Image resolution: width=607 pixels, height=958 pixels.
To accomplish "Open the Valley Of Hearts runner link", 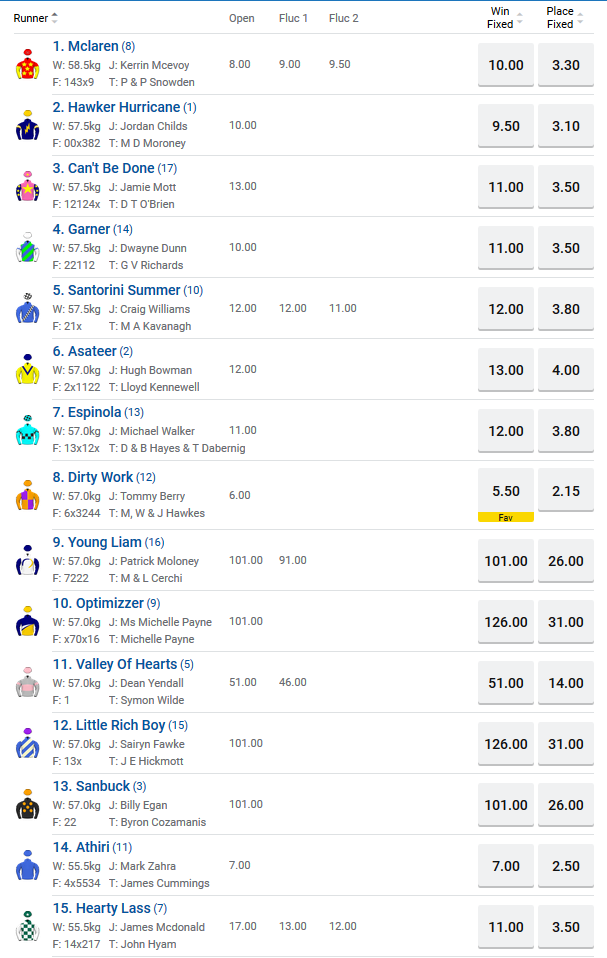I will coord(122,664).
